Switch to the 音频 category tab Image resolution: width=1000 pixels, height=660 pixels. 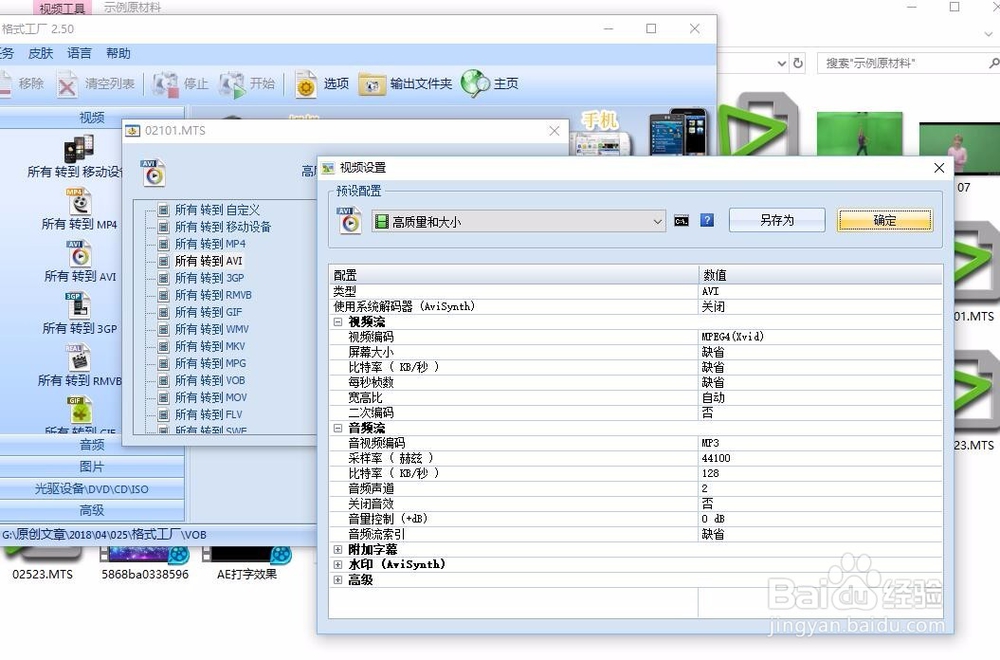pos(92,444)
